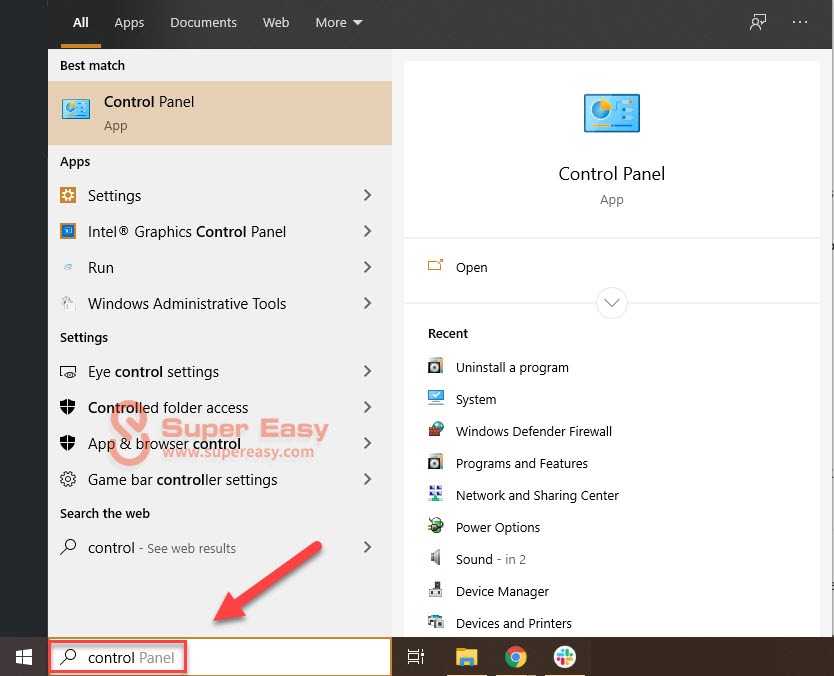
Task: Click the Windows Administrative Tools icon
Action: tap(68, 303)
